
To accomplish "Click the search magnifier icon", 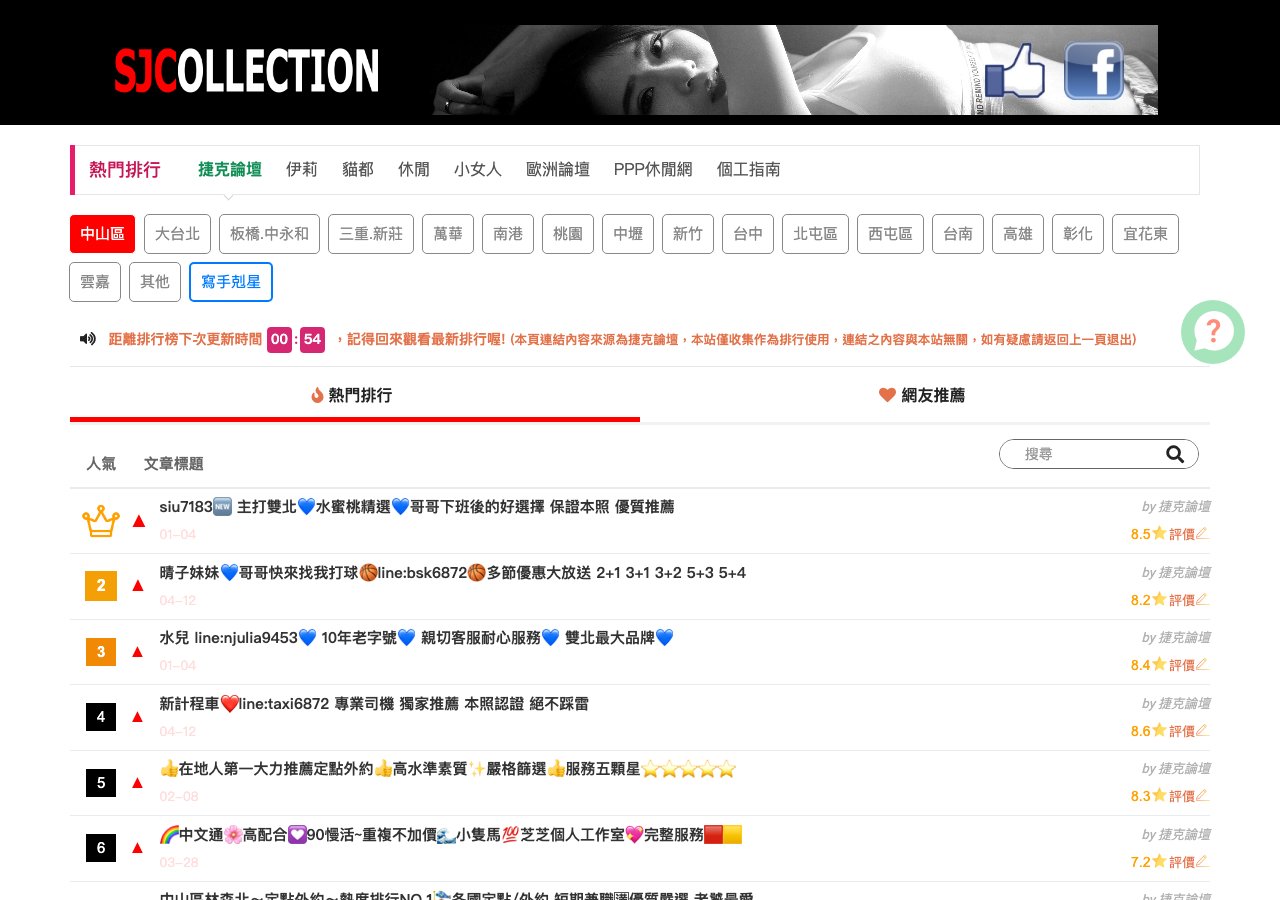I will [x=1175, y=454].
